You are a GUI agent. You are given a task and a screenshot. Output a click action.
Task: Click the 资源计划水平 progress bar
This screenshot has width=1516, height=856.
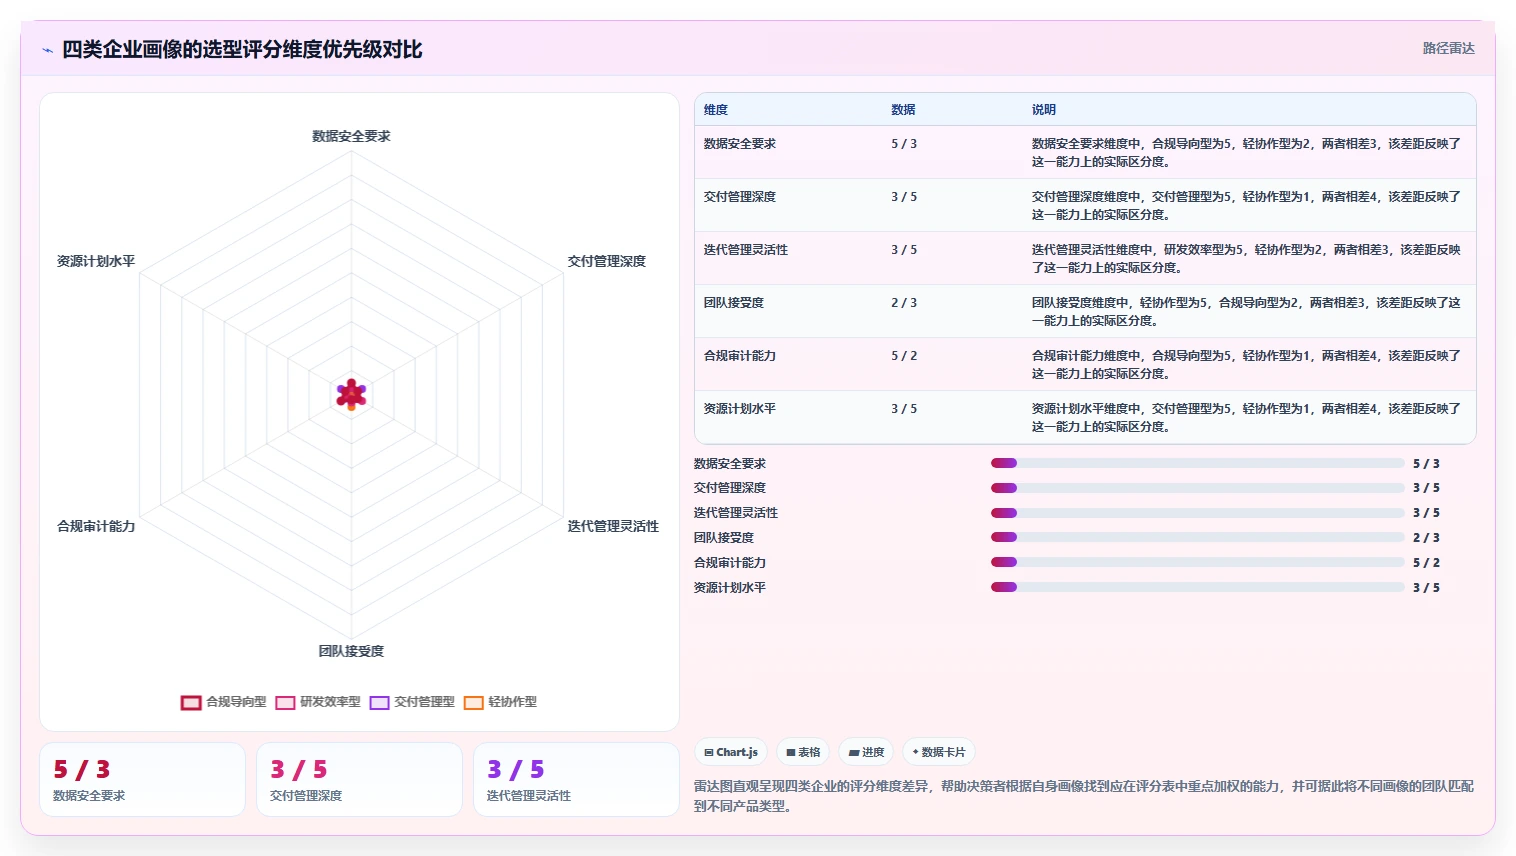(x=1198, y=587)
